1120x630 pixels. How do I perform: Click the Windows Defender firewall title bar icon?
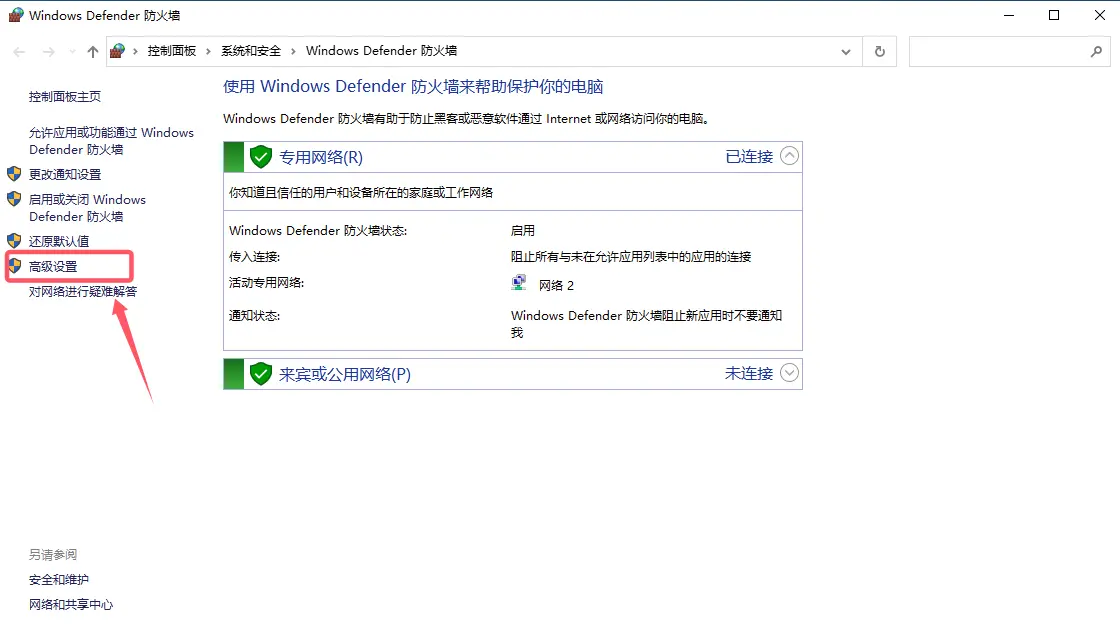pos(15,15)
